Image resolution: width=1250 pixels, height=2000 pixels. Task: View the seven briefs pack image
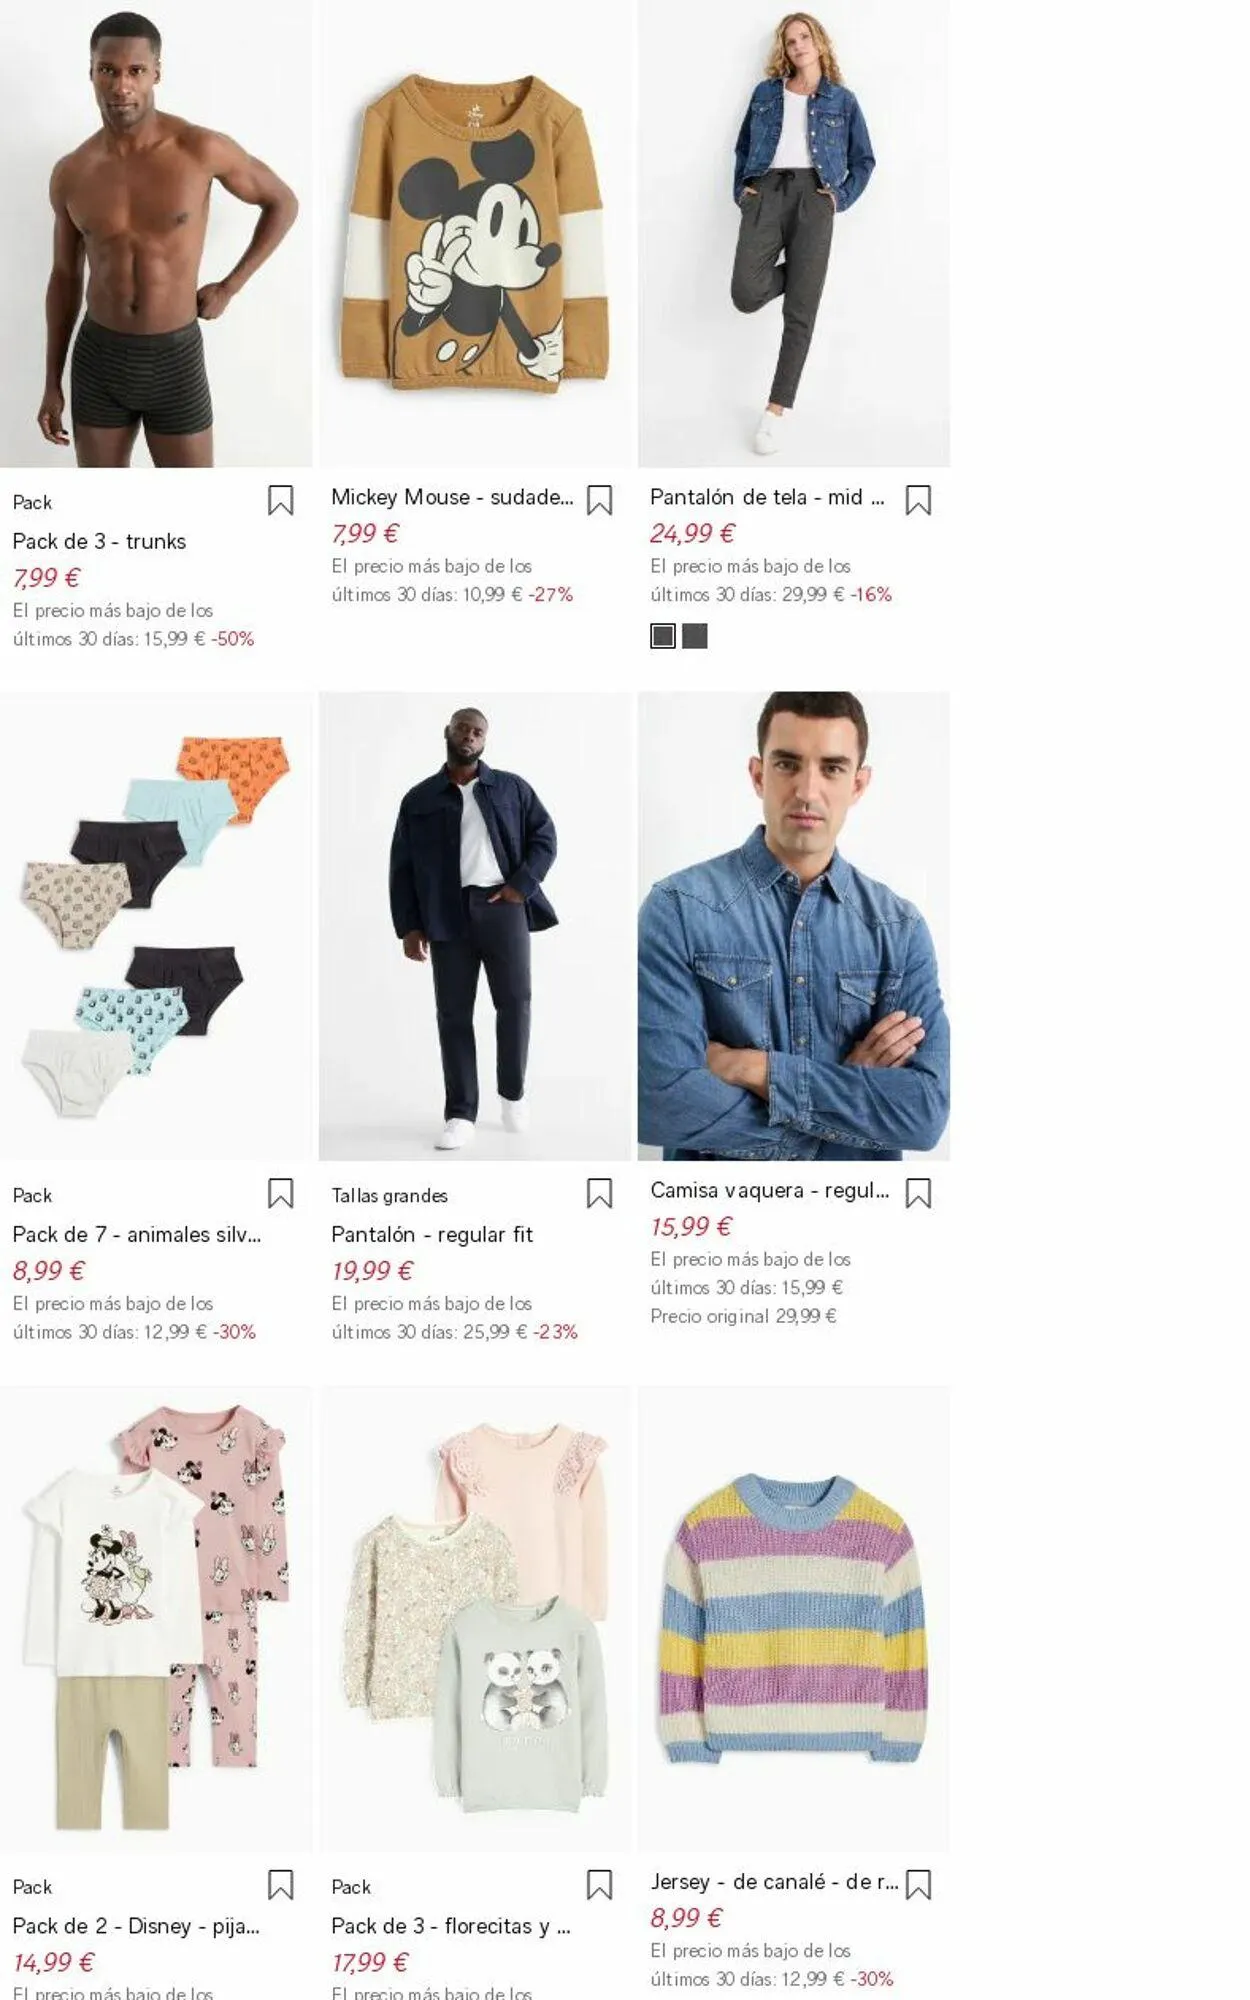(x=156, y=926)
